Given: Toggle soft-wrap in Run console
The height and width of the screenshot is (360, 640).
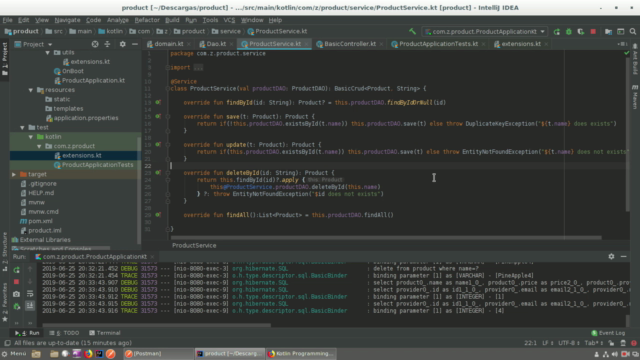Looking at the screenshot, I should pyautogui.click(x=30, y=294).
